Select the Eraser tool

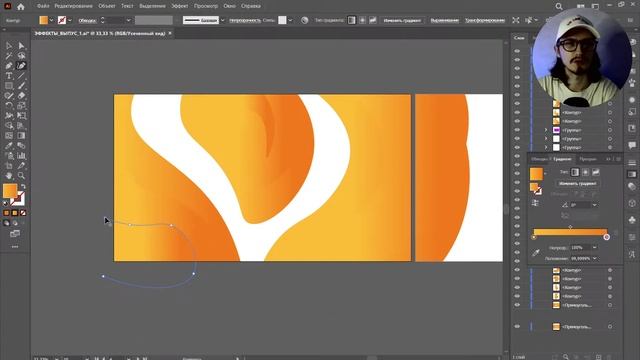(x=21, y=96)
